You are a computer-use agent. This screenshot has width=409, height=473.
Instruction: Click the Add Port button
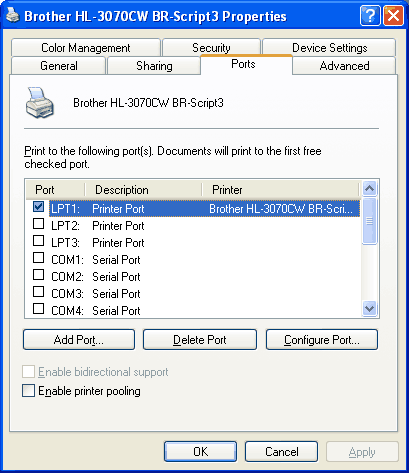(x=79, y=340)
